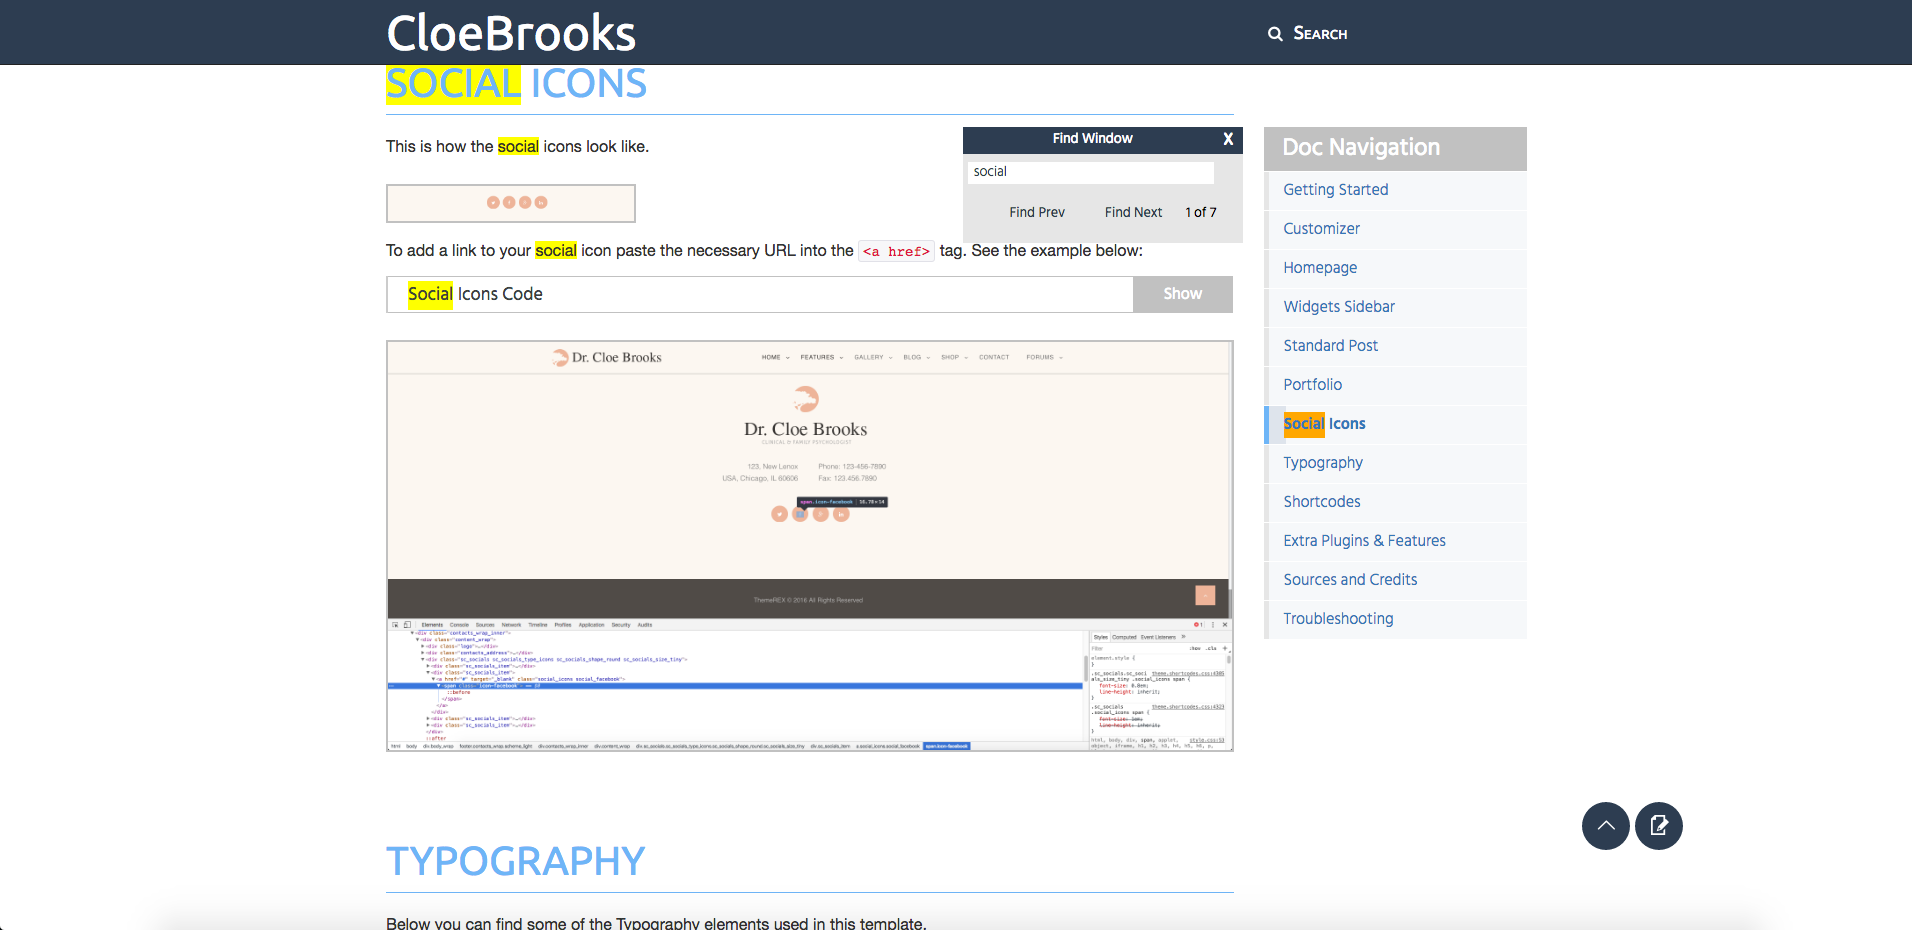The width and height of the screenshot is (1912, 930).
Task: Open Getting Started in Doc Navigation
Action: click(1335, 190)
